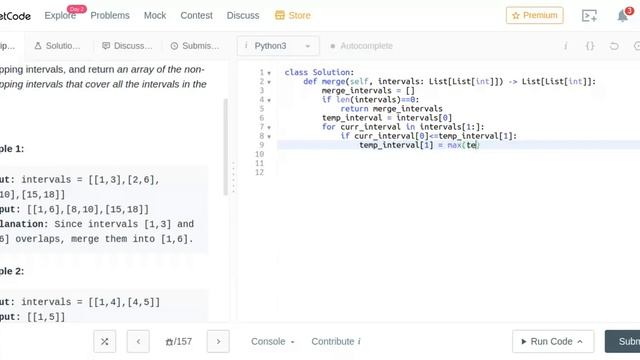Click the editor info icon
The image size is (640, 360).
(x=565, y=46)
